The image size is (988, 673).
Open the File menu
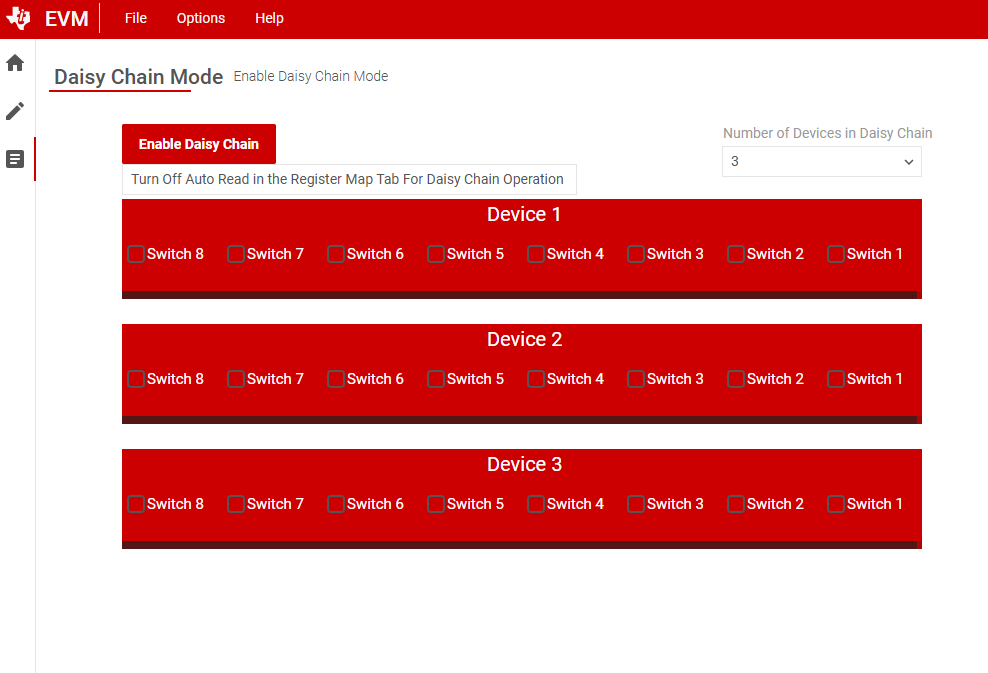[x=136, y=19]
